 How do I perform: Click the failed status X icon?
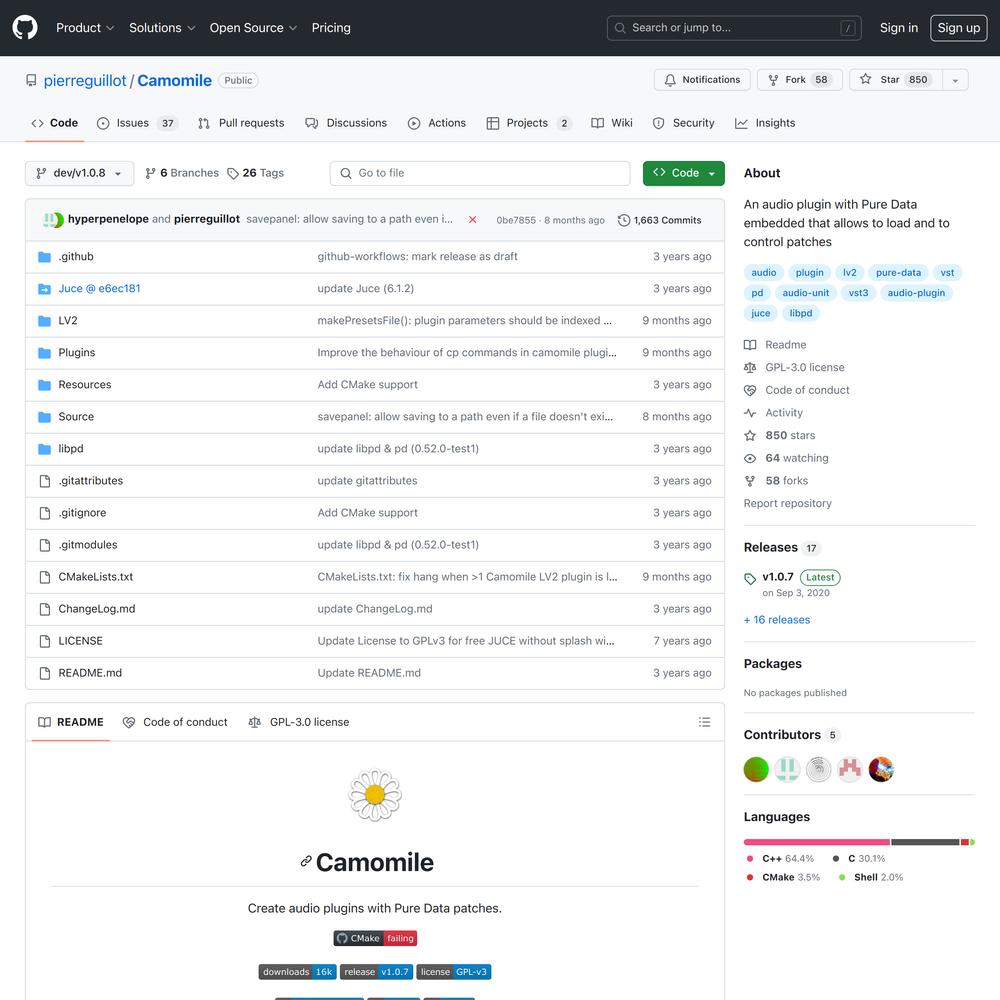pyautogui.click(x=473, y=219)
